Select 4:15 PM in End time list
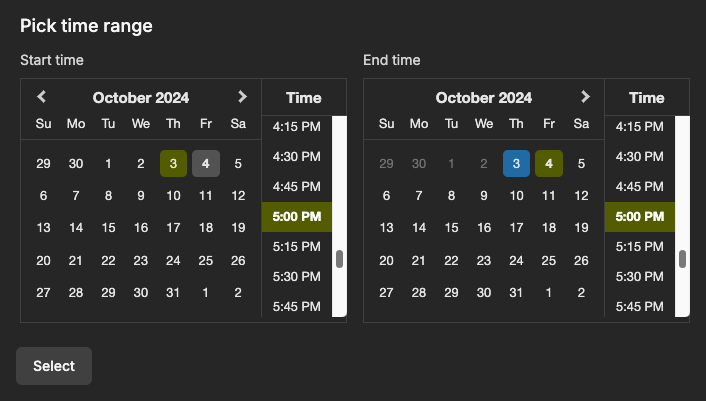 639,127
